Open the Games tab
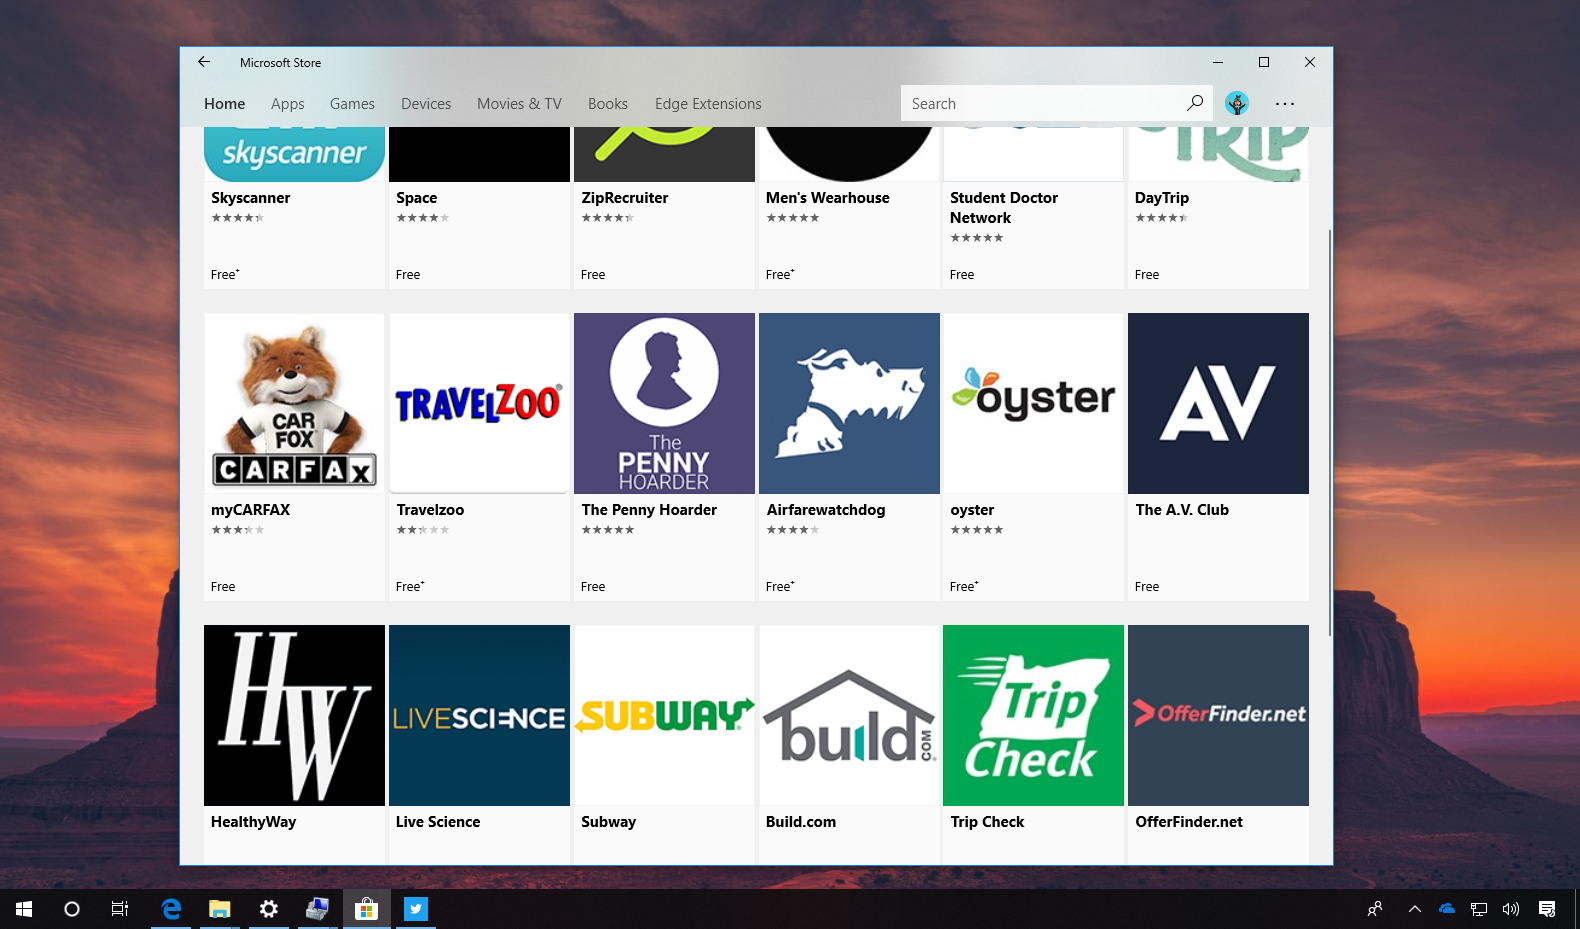Image resolution: width=1580 pixels, height=929 pixels. click(x=352, y=104)
